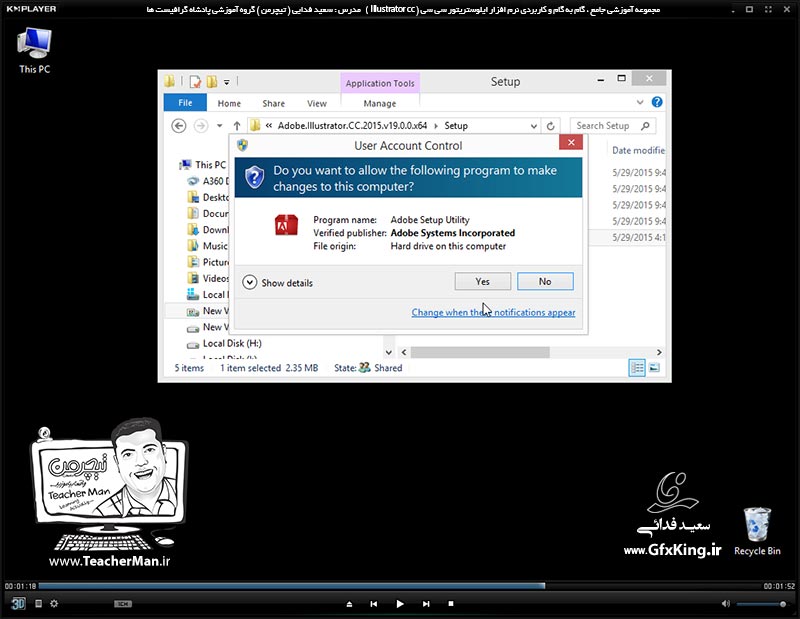Click the horizontal scrollbar in file list
The width and height of the screenshot is (800, 619).
(x=480, y=352)
